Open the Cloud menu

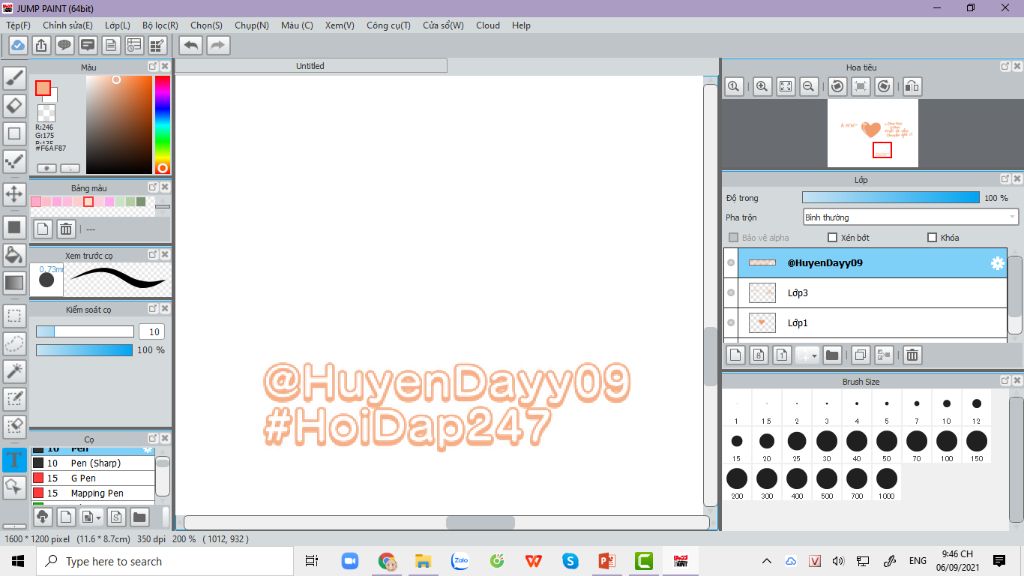click(488, 25)
